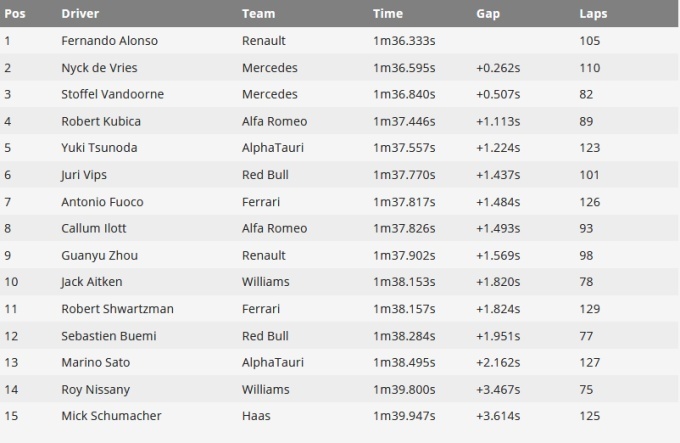Click the Laps column header
This screenshot has width=680, height=443.
click(x=593, y=14)
